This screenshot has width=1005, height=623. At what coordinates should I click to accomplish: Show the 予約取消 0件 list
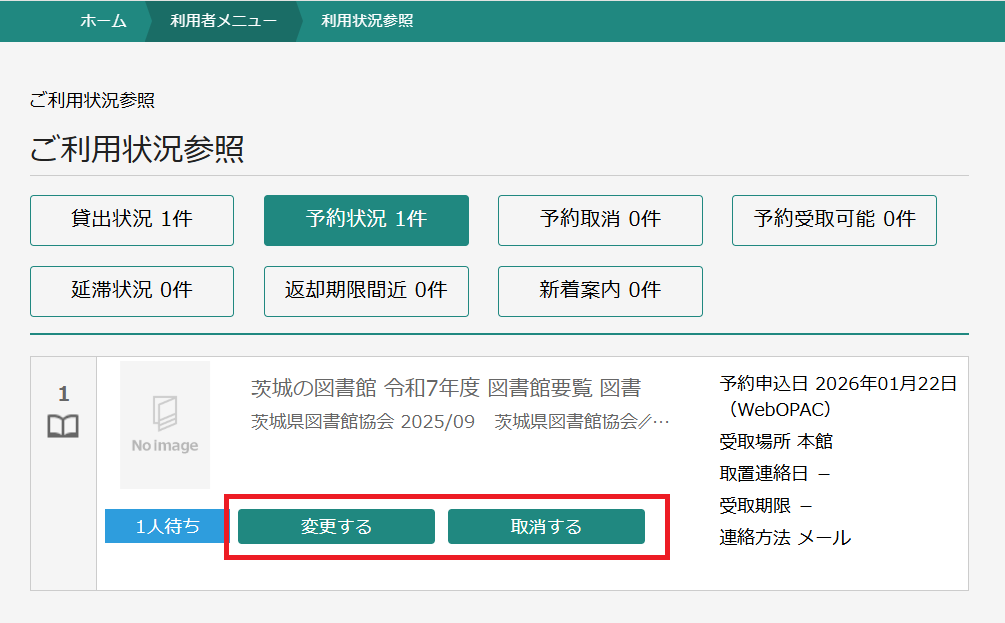600,220
